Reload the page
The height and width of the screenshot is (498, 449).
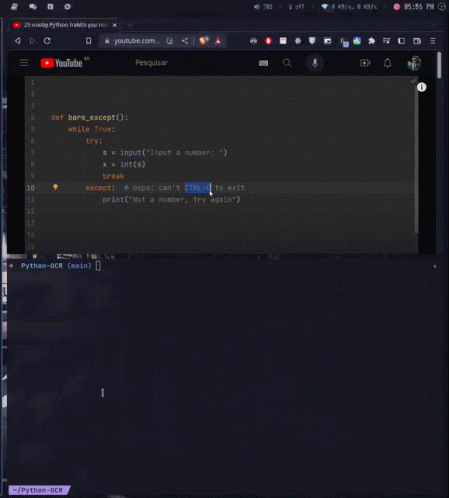click(47, 41)
